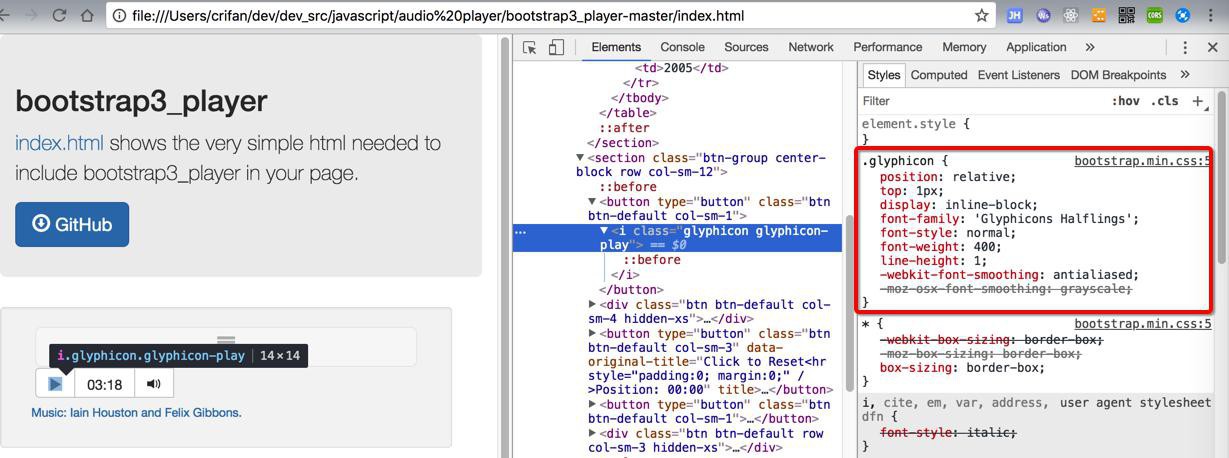Open the React Developer Tools extension icon

1071,15
